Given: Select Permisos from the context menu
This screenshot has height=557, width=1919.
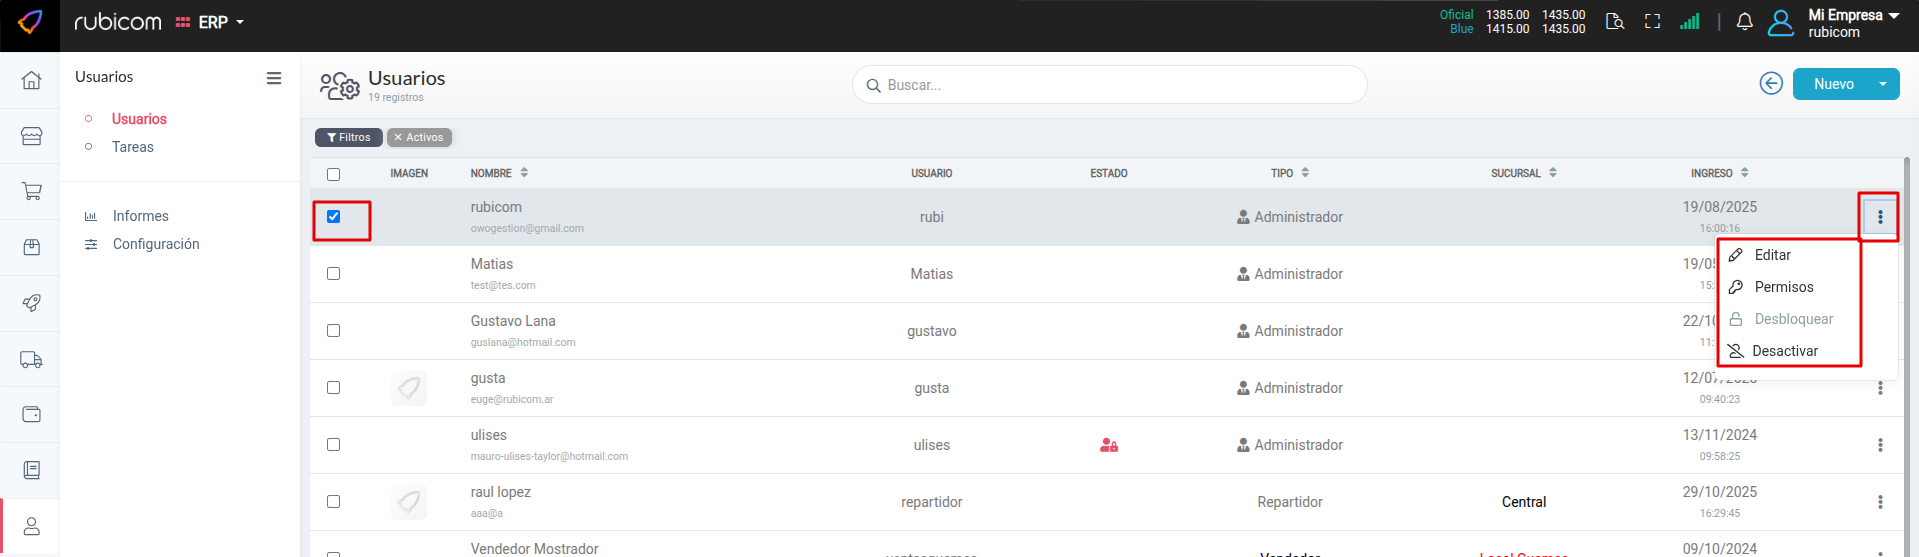Looking at the screenshot, I should tap(1783, 287).
